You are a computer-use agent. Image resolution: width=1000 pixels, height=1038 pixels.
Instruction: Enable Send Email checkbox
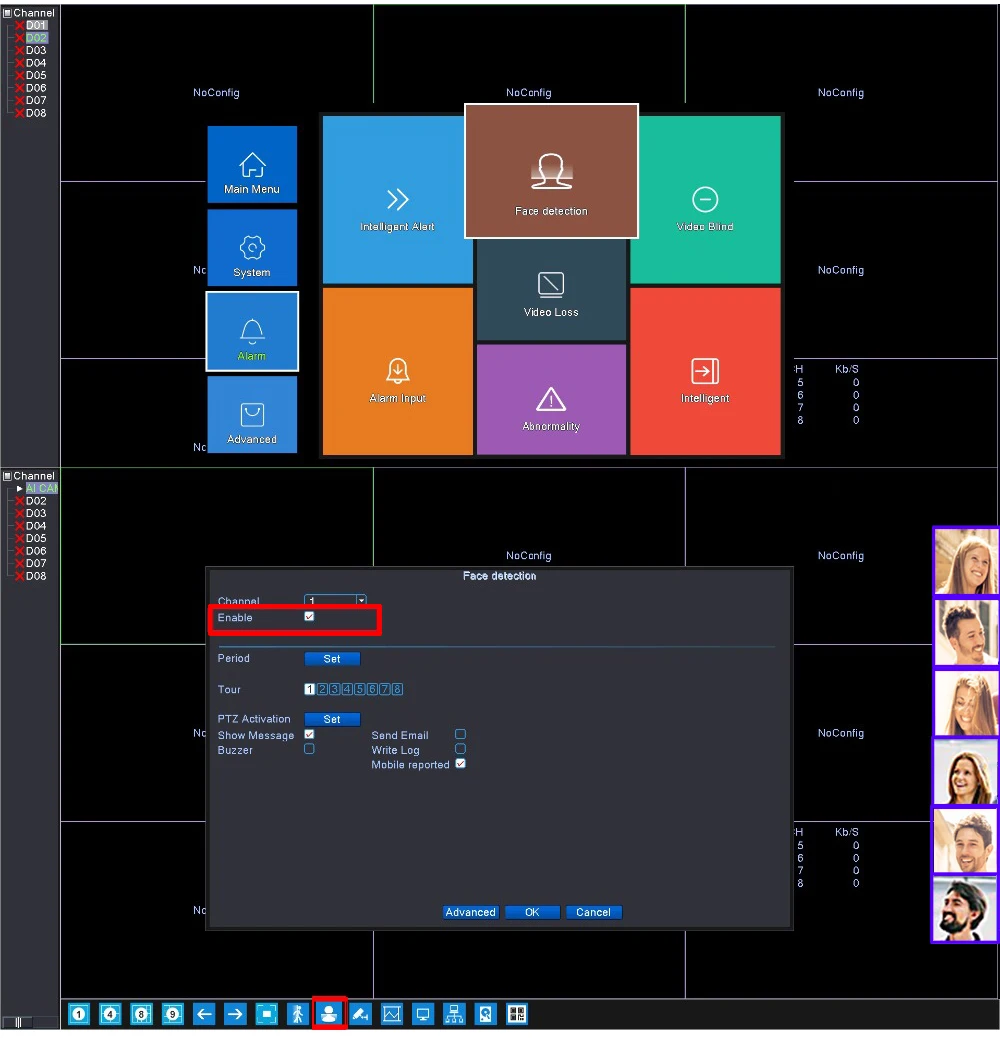(461, 734)
